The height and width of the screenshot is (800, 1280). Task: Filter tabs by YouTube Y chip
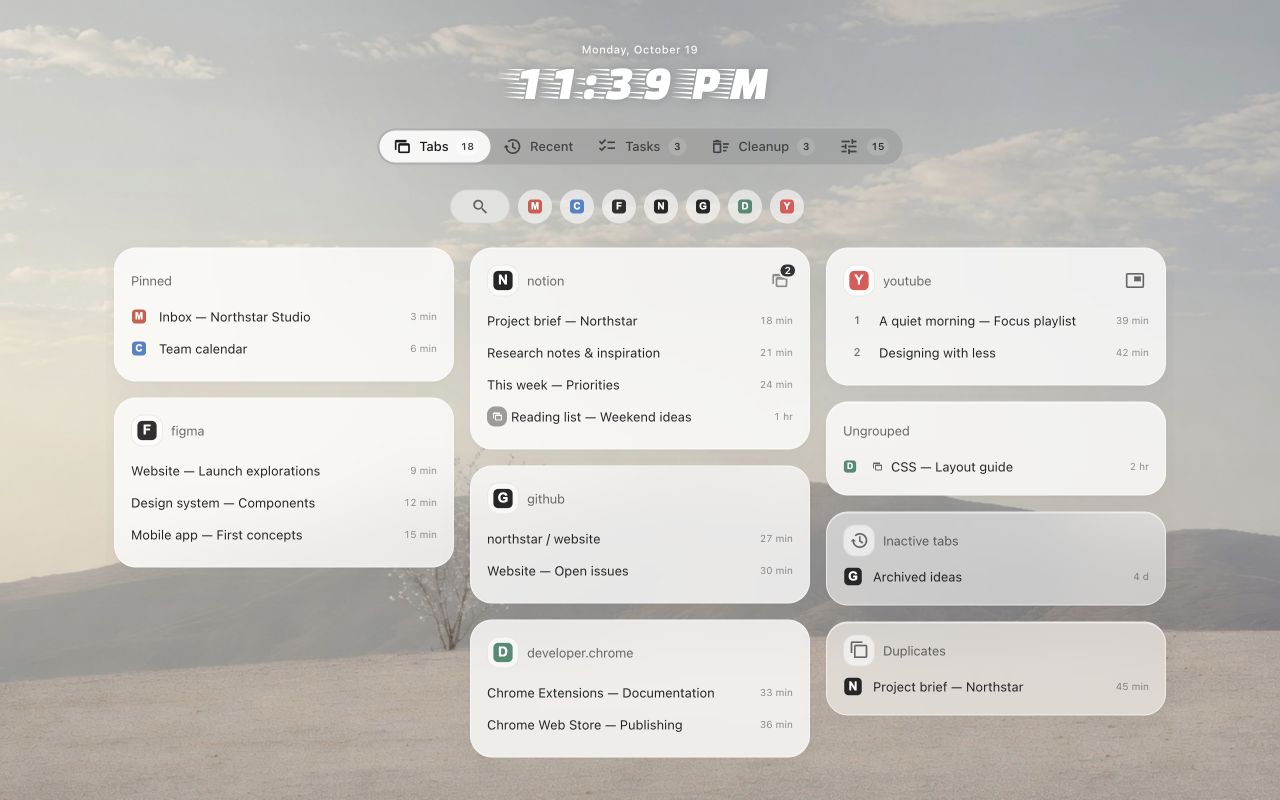[x=787, y=206]
